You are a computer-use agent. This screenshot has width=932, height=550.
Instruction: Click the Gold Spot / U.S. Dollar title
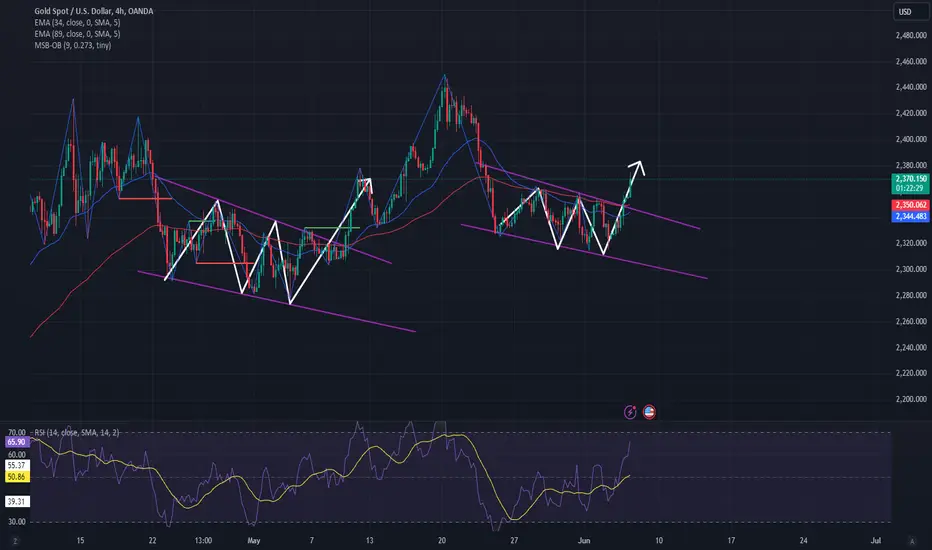pyautogui.click(x=93, y=11)
